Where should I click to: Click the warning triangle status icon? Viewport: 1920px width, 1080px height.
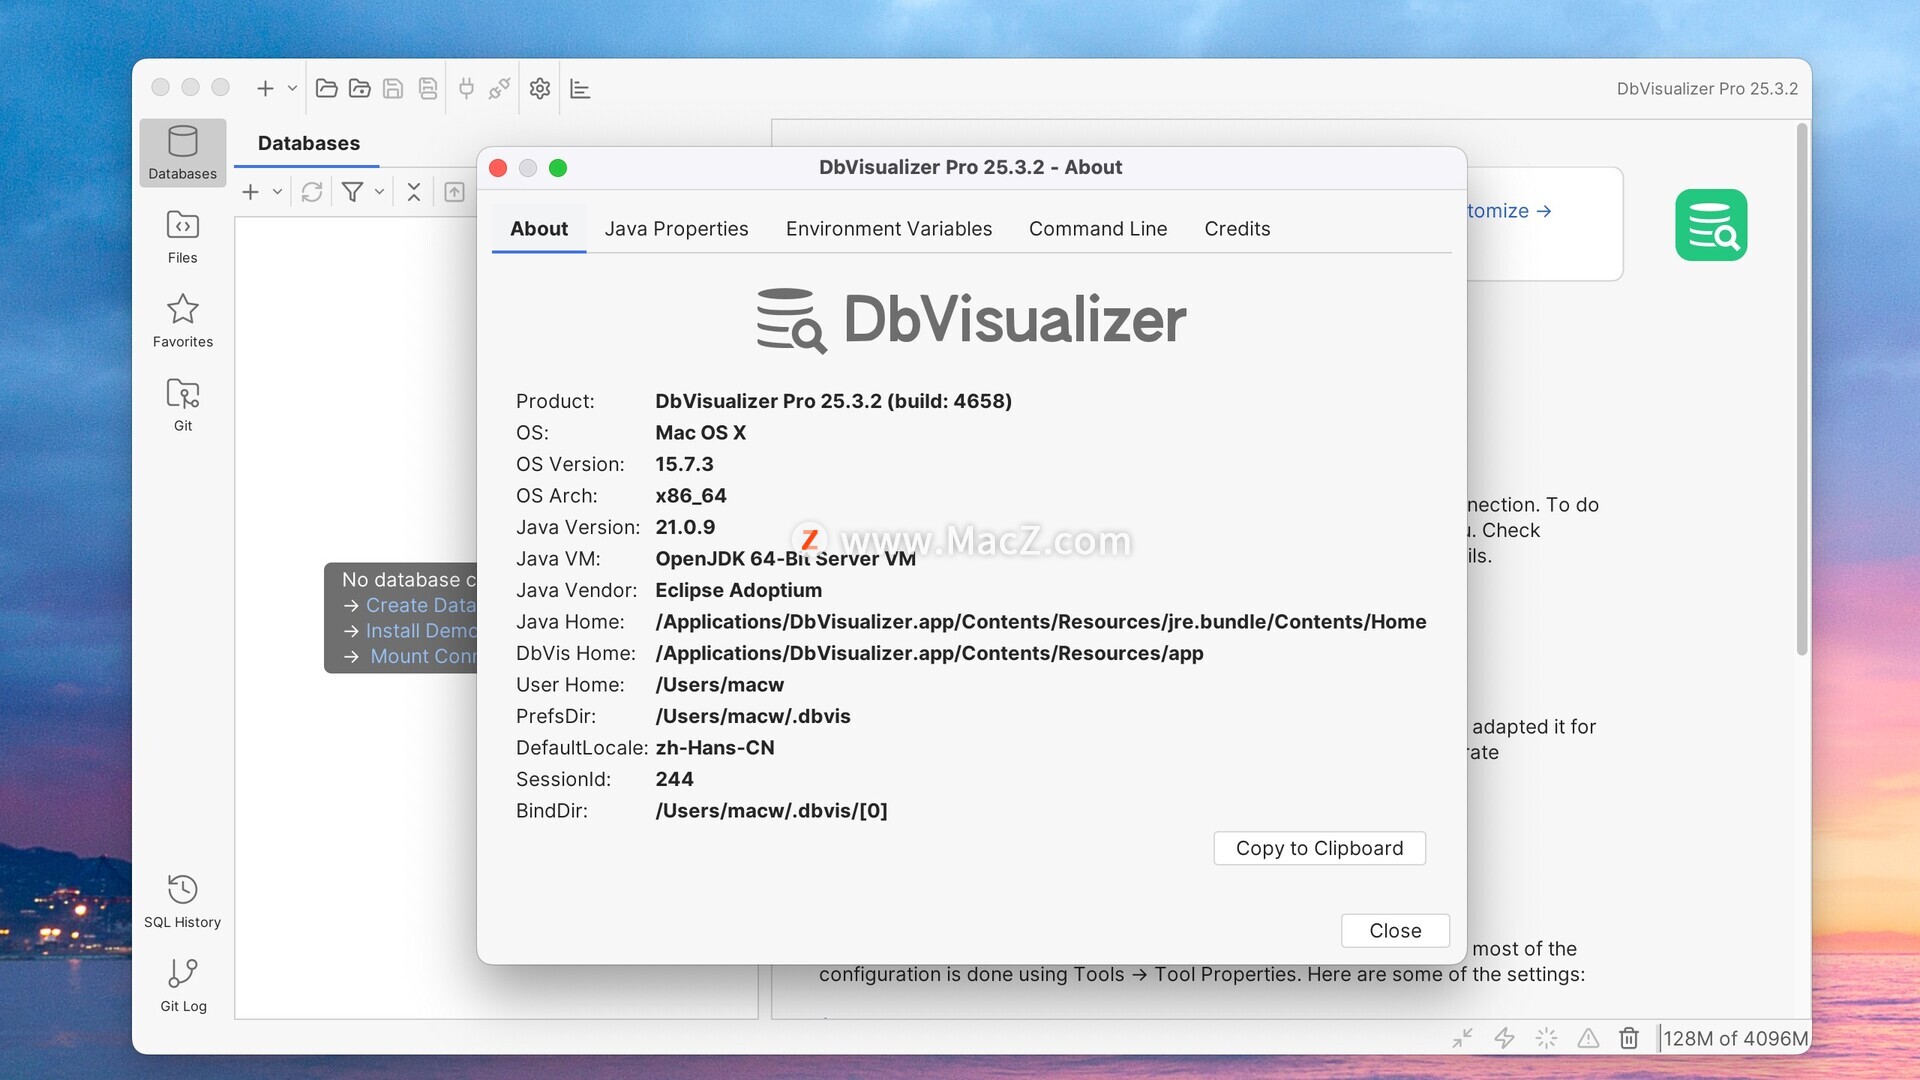pos(1588,1038)
